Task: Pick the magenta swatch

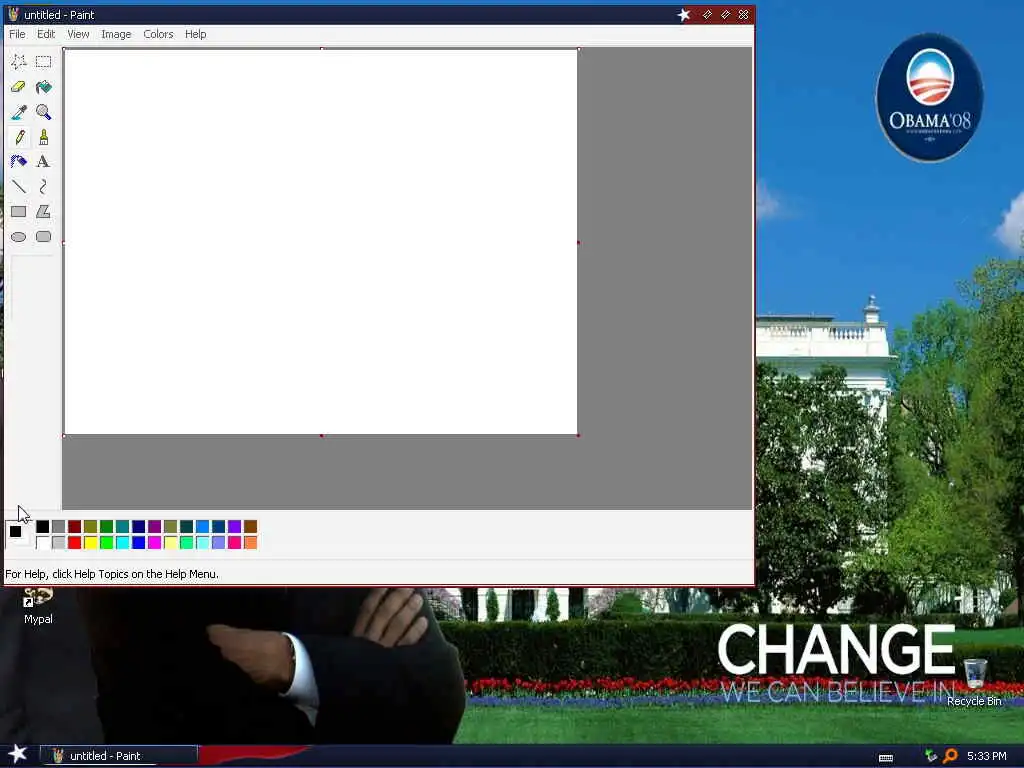Action: (x=154, y=543)
